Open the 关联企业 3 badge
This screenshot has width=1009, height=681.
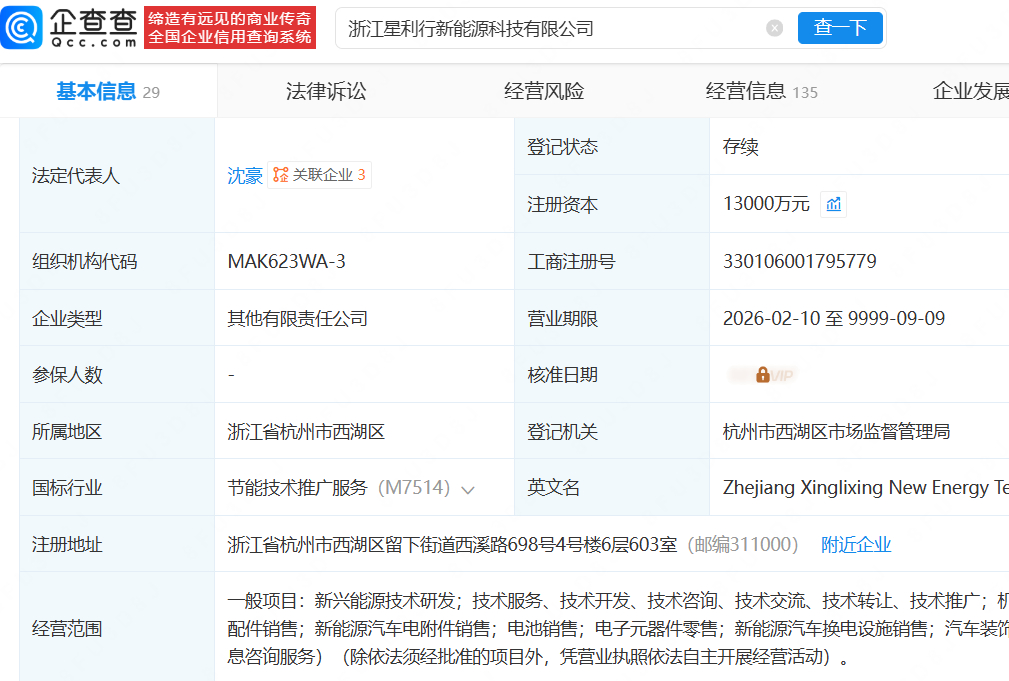point(319,174)
